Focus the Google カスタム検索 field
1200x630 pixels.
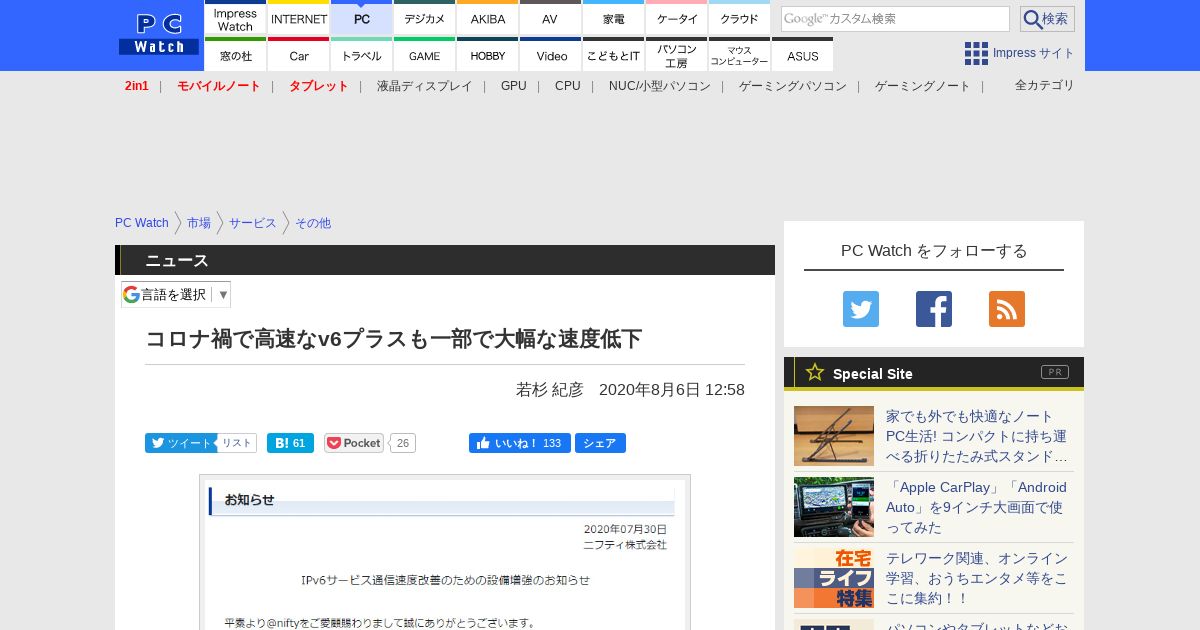click(x=895, y=19)
